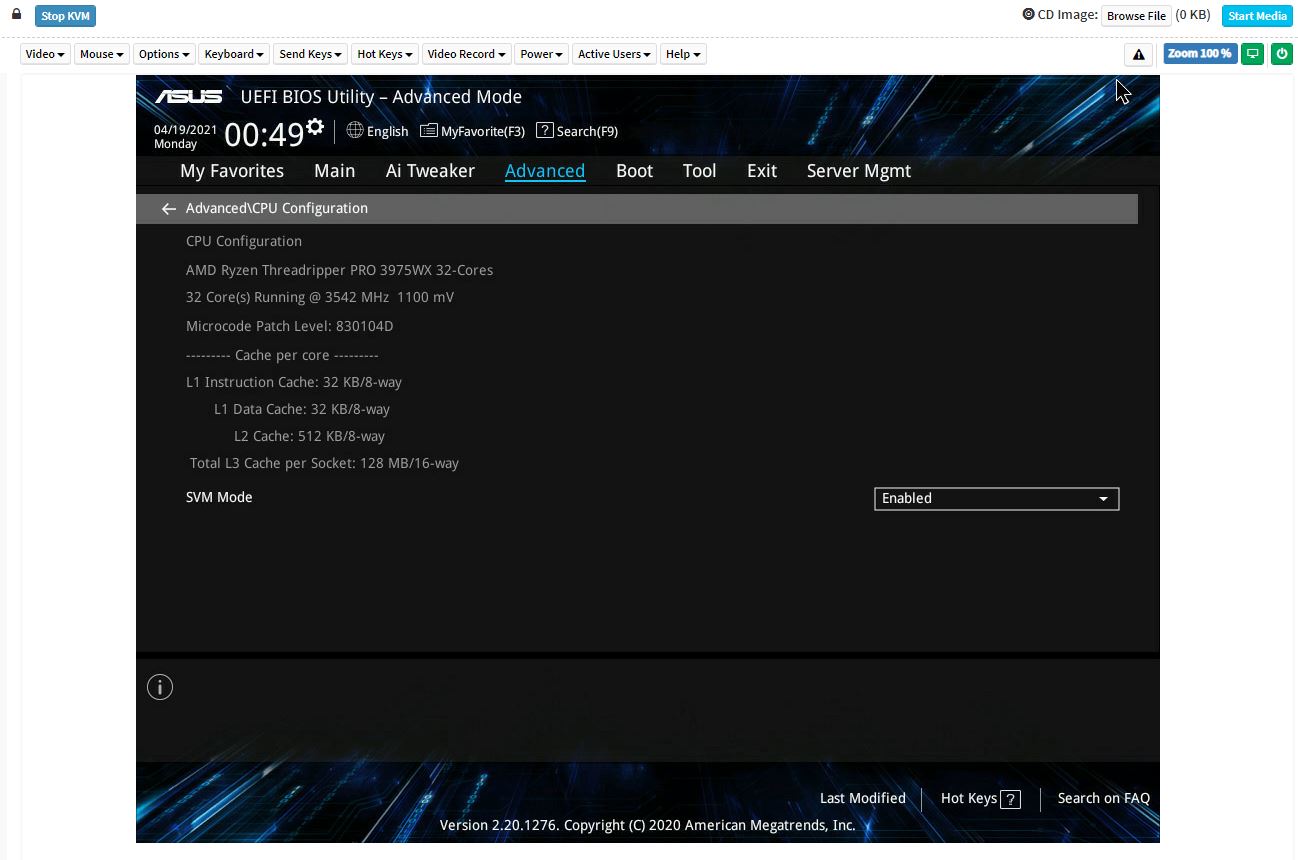Click the Version 2.20.1276 copyright text
This screenshot has height=860, width=1298.
648,825
